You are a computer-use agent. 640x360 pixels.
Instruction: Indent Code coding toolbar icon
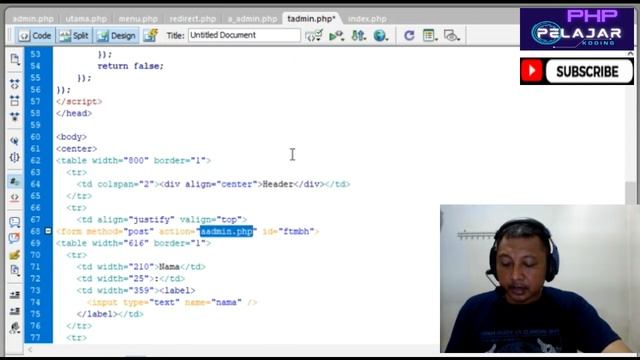(15, 294)
